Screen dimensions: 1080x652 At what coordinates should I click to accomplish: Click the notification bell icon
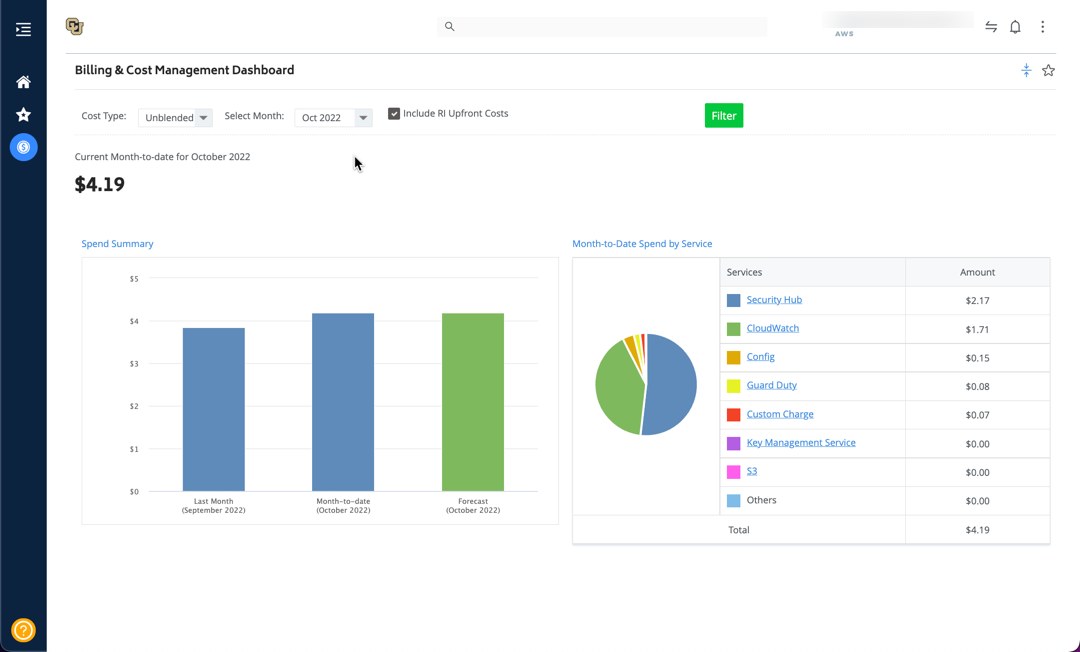coord(1015,27)
